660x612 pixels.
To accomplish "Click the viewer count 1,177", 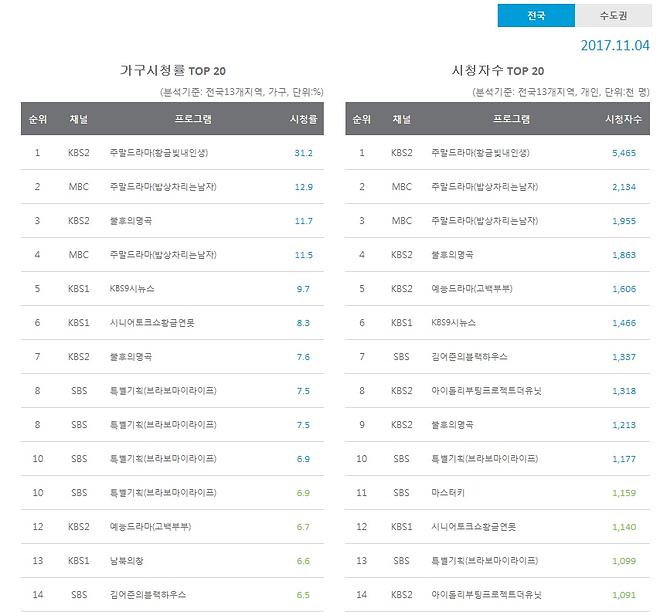I will [624, 459].
